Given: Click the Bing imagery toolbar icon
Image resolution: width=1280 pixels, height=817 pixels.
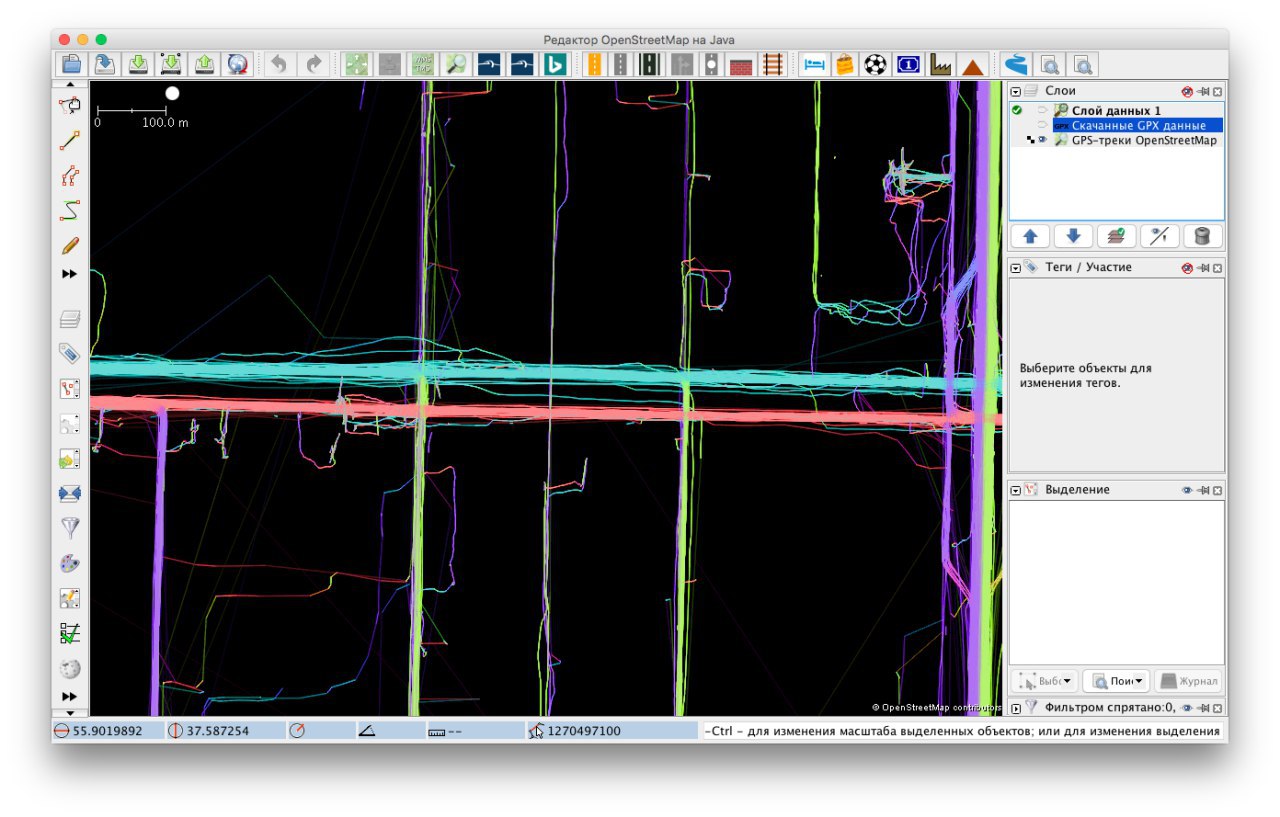Looking at the screenshot, I should click(555, 65).
